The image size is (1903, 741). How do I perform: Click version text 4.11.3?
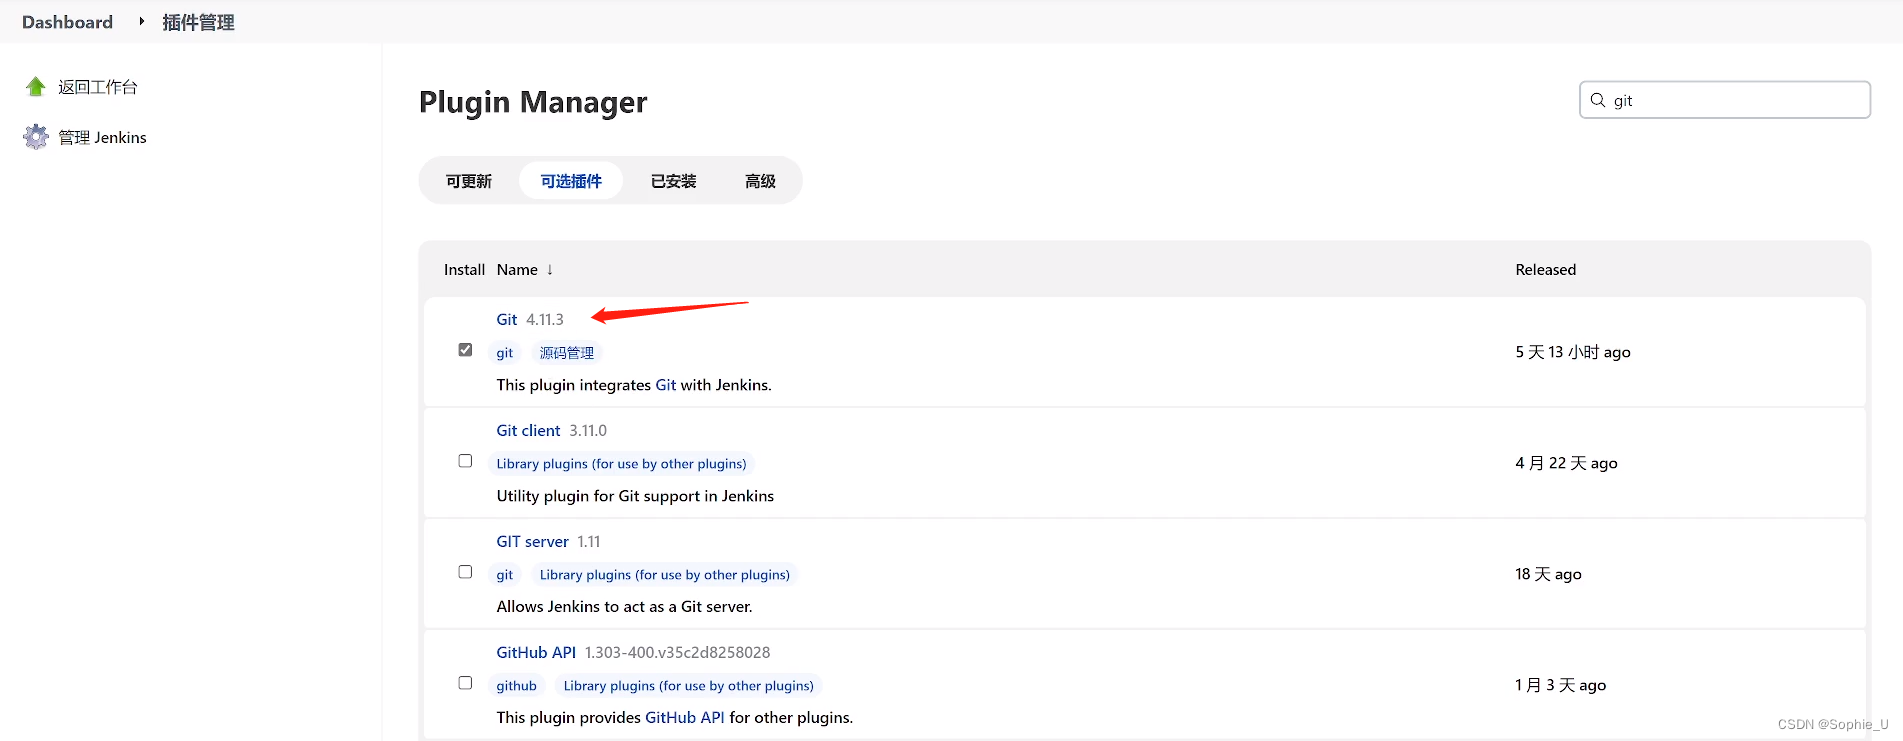click(545, 320)
